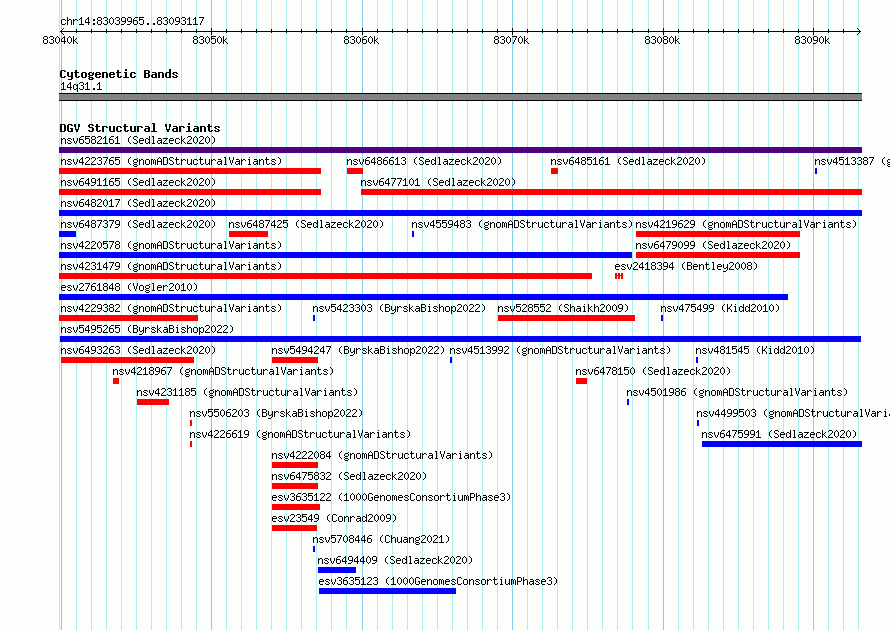This screenshot has width=890, height=630.
Task: Select the red nsv4231185 variant bar
Action: 153,402
